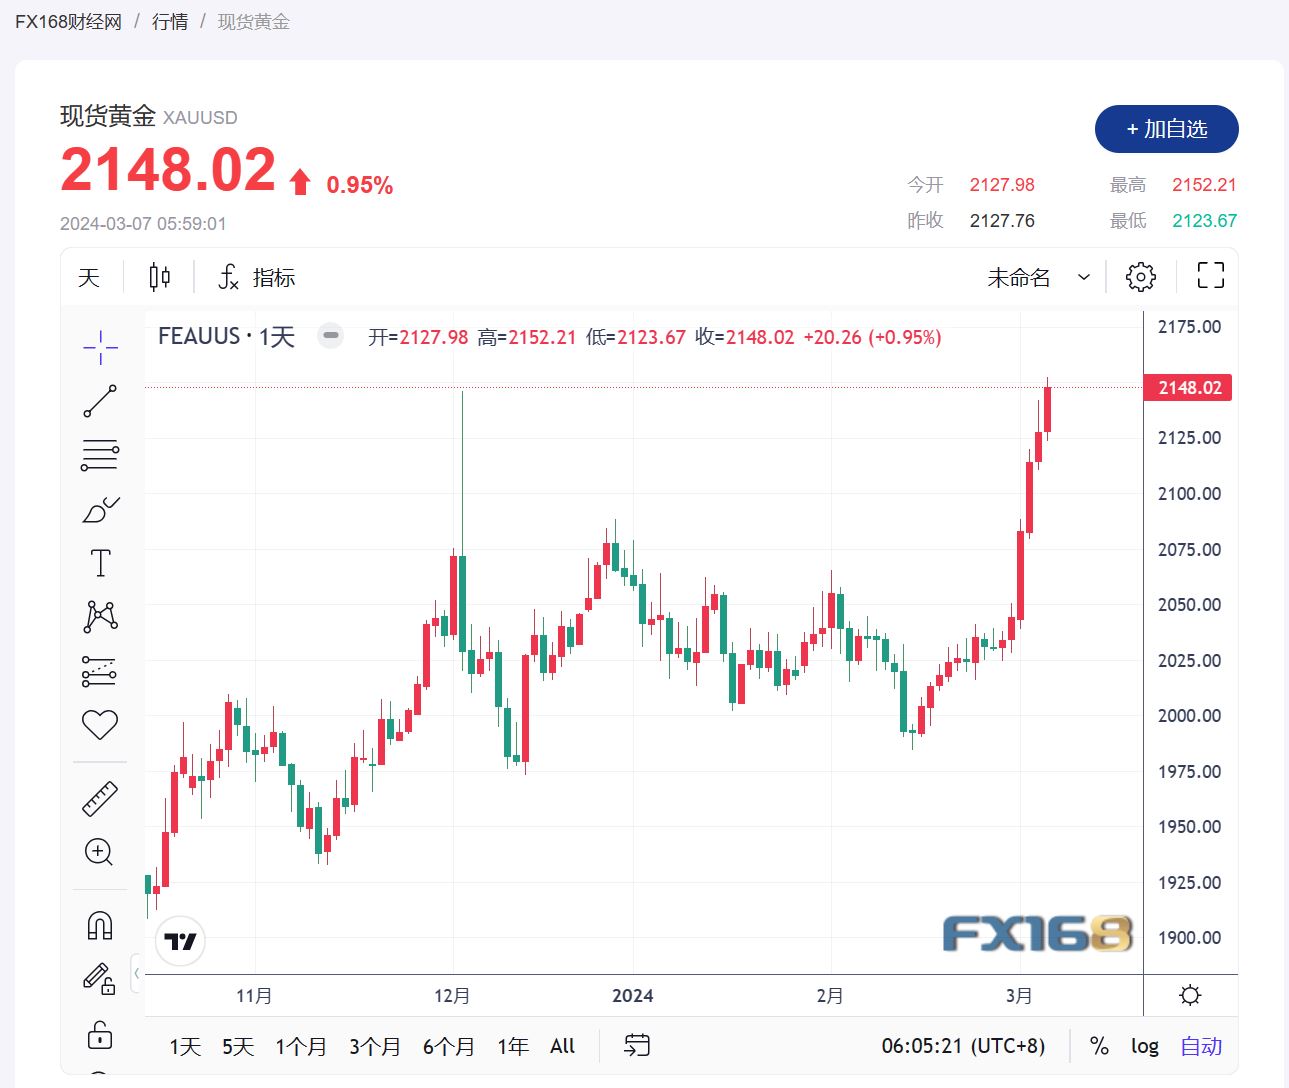Viewport: 1289px width, 1088px height.
Task: Select the crosshair cursor tool
Action: point(100,347)
